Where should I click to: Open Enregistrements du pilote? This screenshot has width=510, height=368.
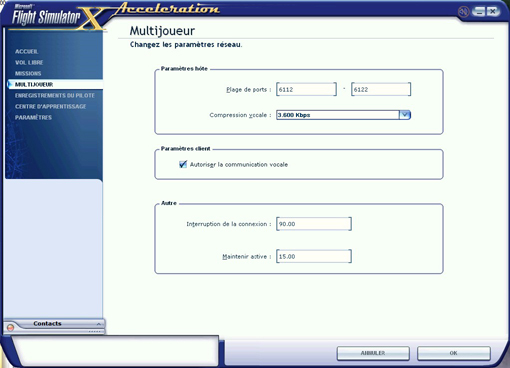tap(55, 96)
